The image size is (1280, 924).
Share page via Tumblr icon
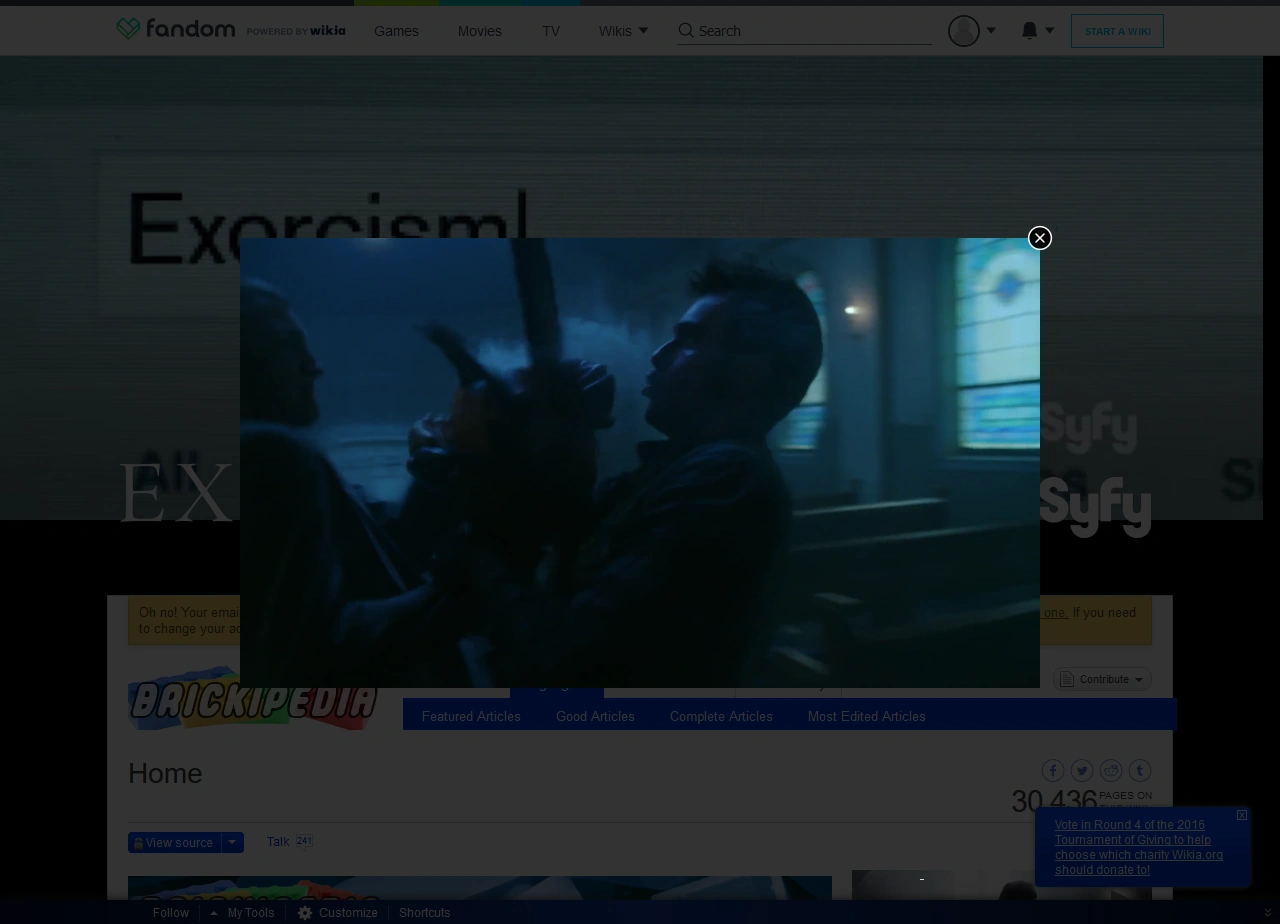[x=1140, y=770]
